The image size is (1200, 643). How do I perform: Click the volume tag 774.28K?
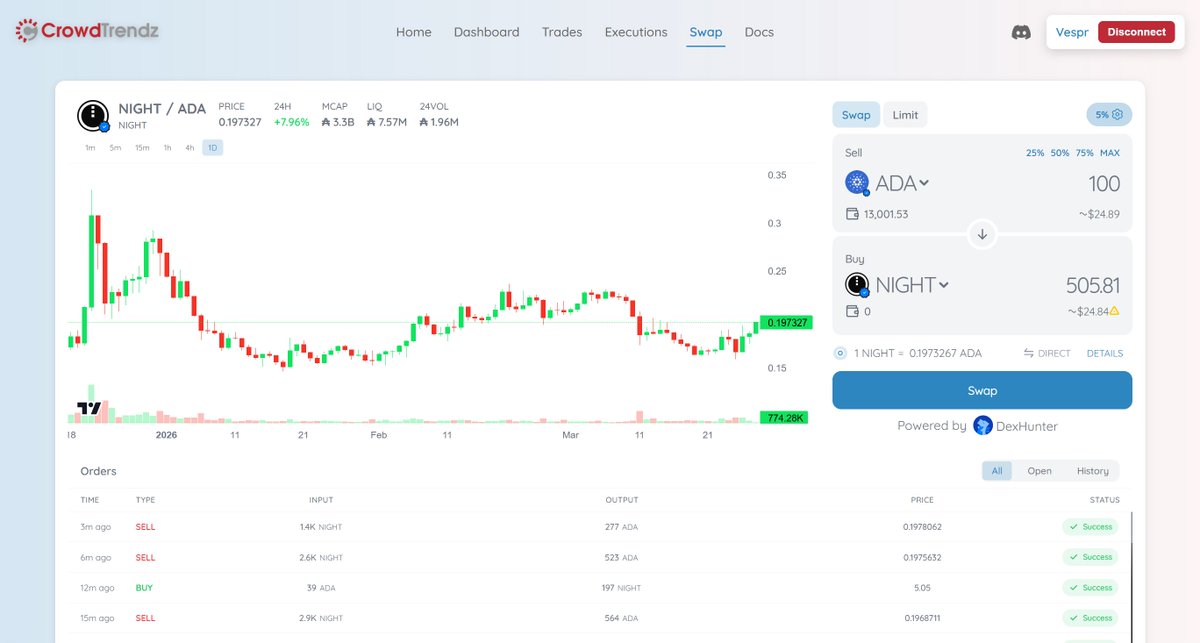tap(785, 417)
